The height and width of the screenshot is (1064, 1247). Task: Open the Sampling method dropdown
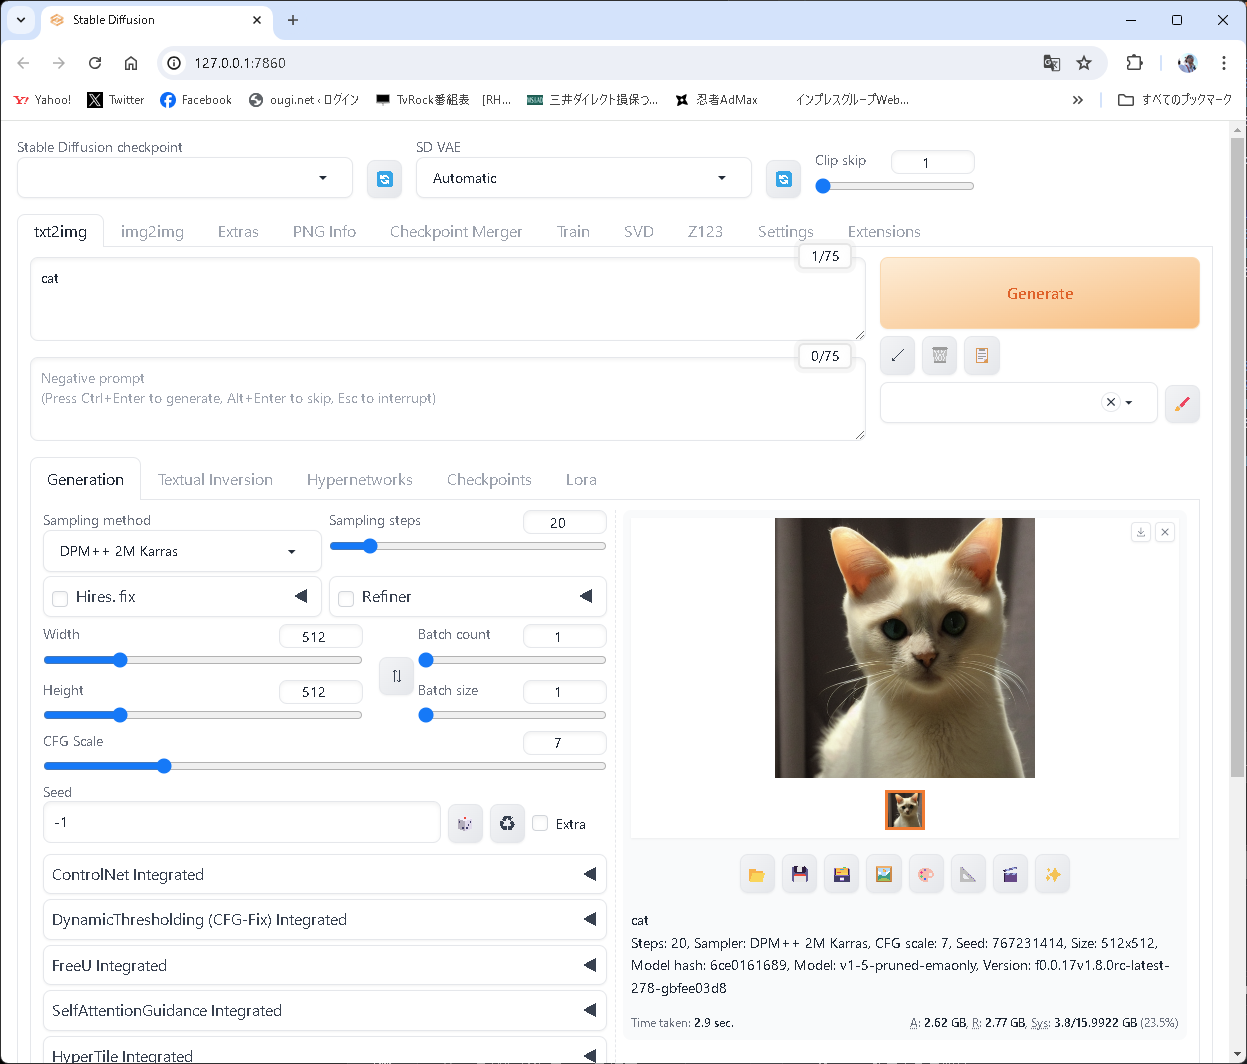coord(181,551)
